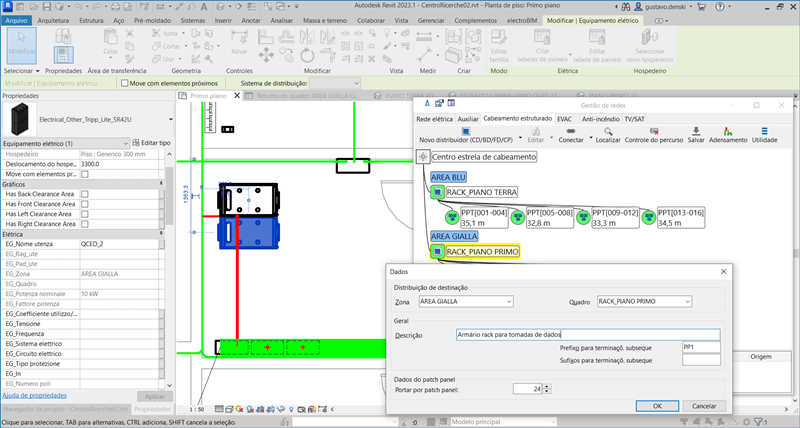Click the Conectar tool icon

click(571, 130)
